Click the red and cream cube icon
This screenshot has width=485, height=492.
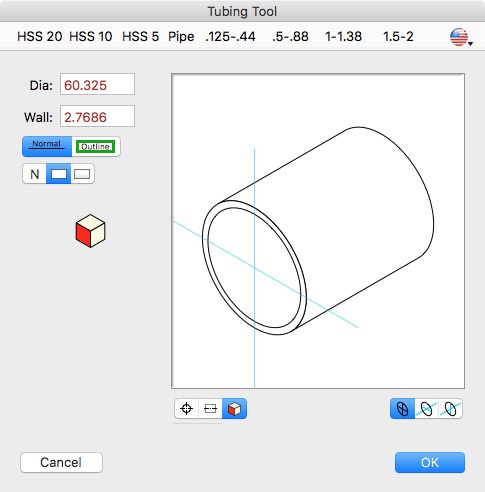coord(90,231)
